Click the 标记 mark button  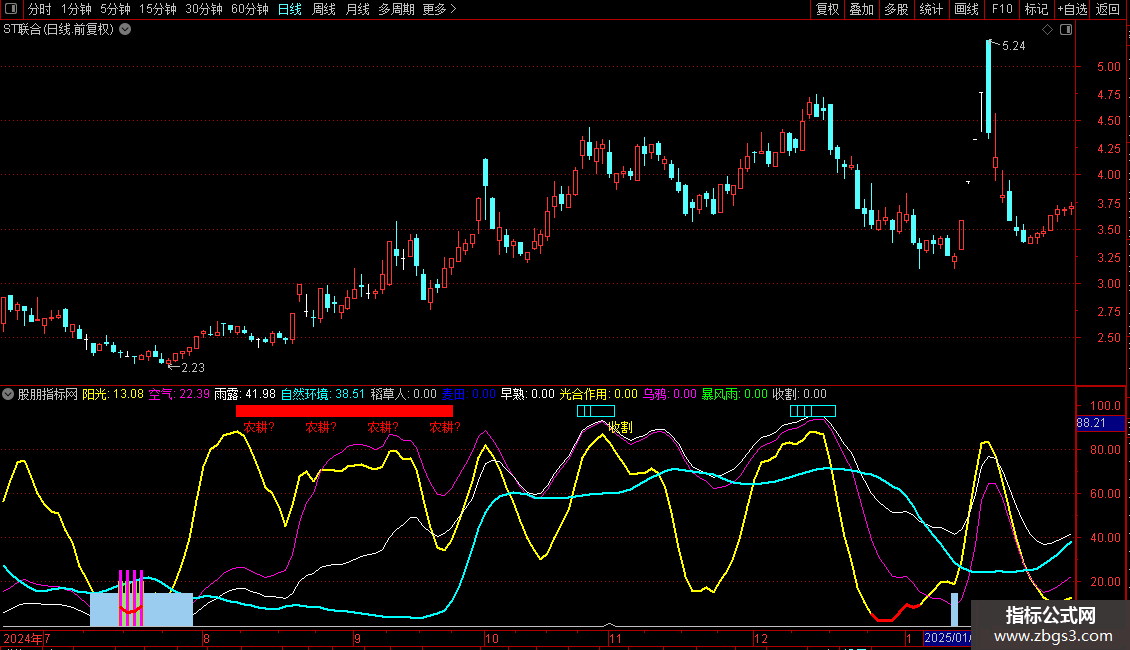point(1036,9)
